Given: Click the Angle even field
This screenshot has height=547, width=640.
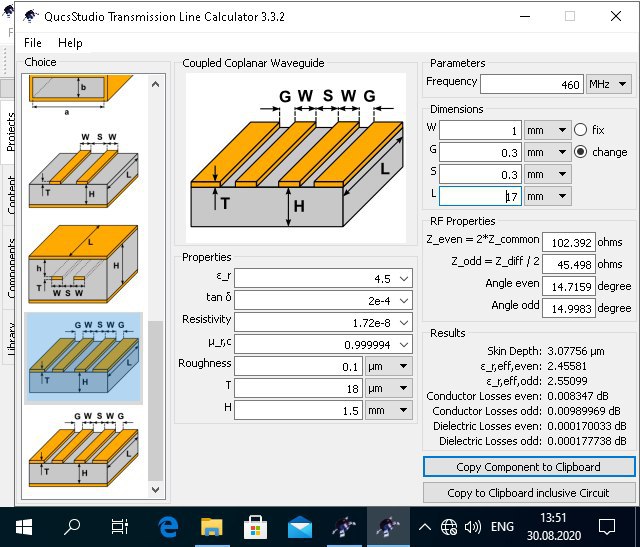Looking at the screenshot, I should point(569,287).
